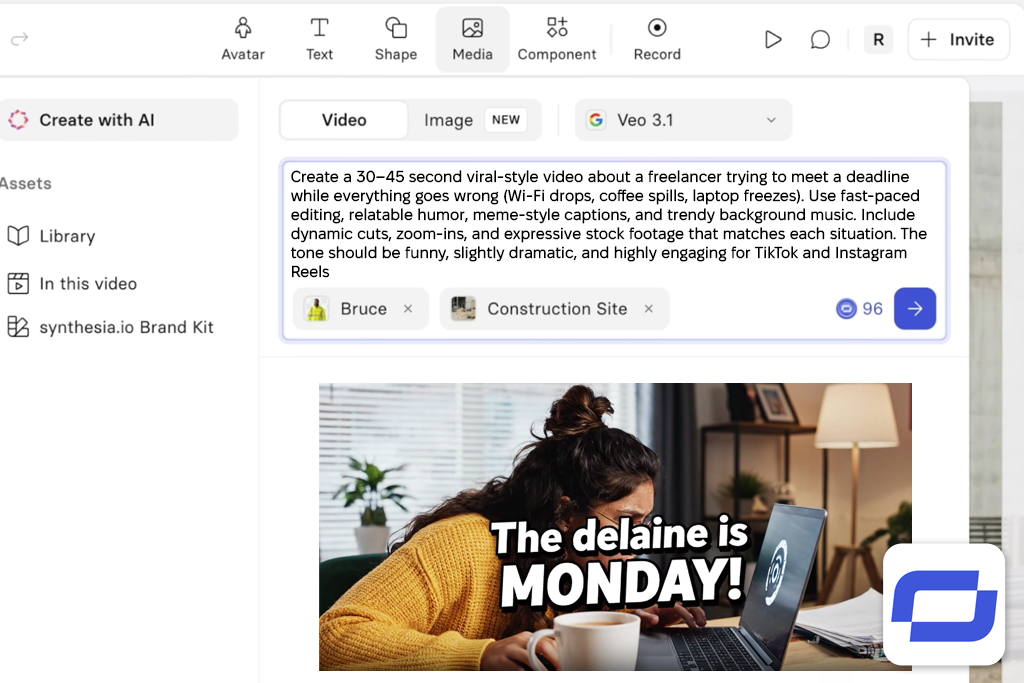This screenshot has height=683, width=1024.
Task: Open synthesia.io Brand Kit
Action: pyautogui.click(x=110, y=327)
